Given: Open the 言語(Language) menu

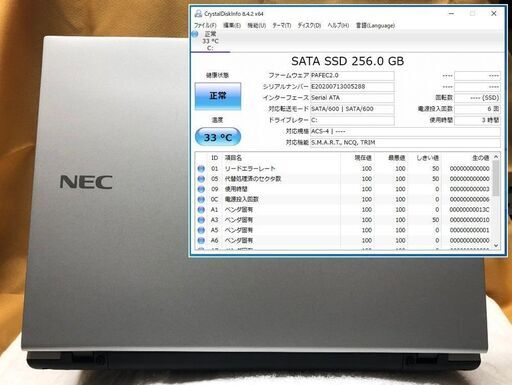Looking at the screenshot, I should [375, 25].
